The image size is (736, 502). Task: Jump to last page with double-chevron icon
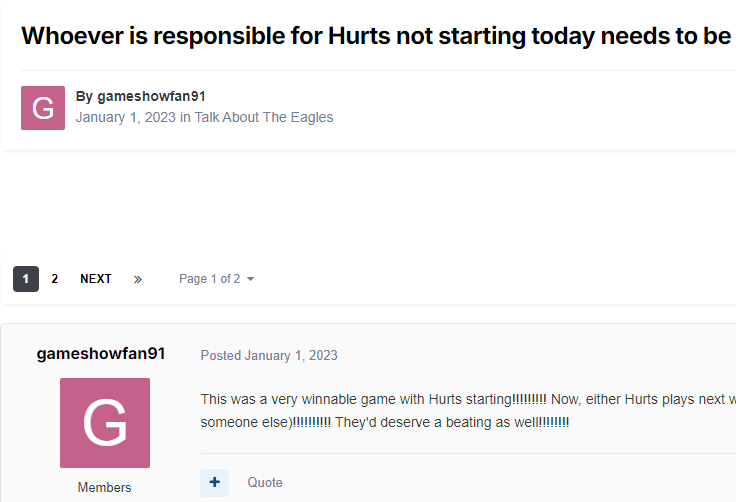click(138, 279)
